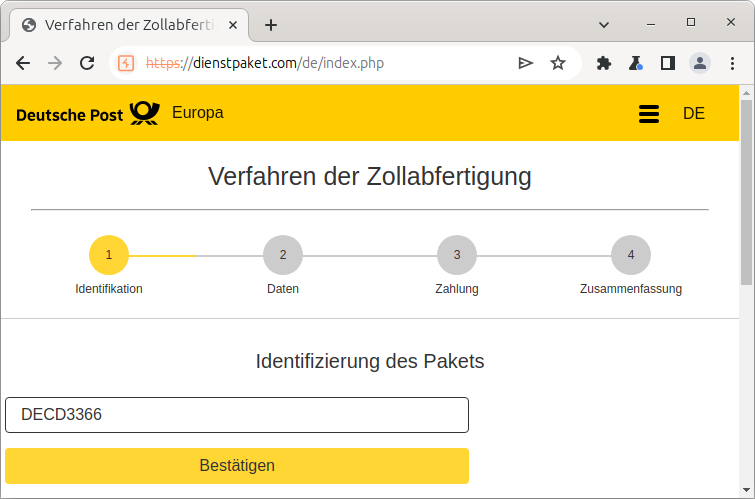Open the Chrome Labs flask icon
Viewport: 755px width, 499px height.
635,63
